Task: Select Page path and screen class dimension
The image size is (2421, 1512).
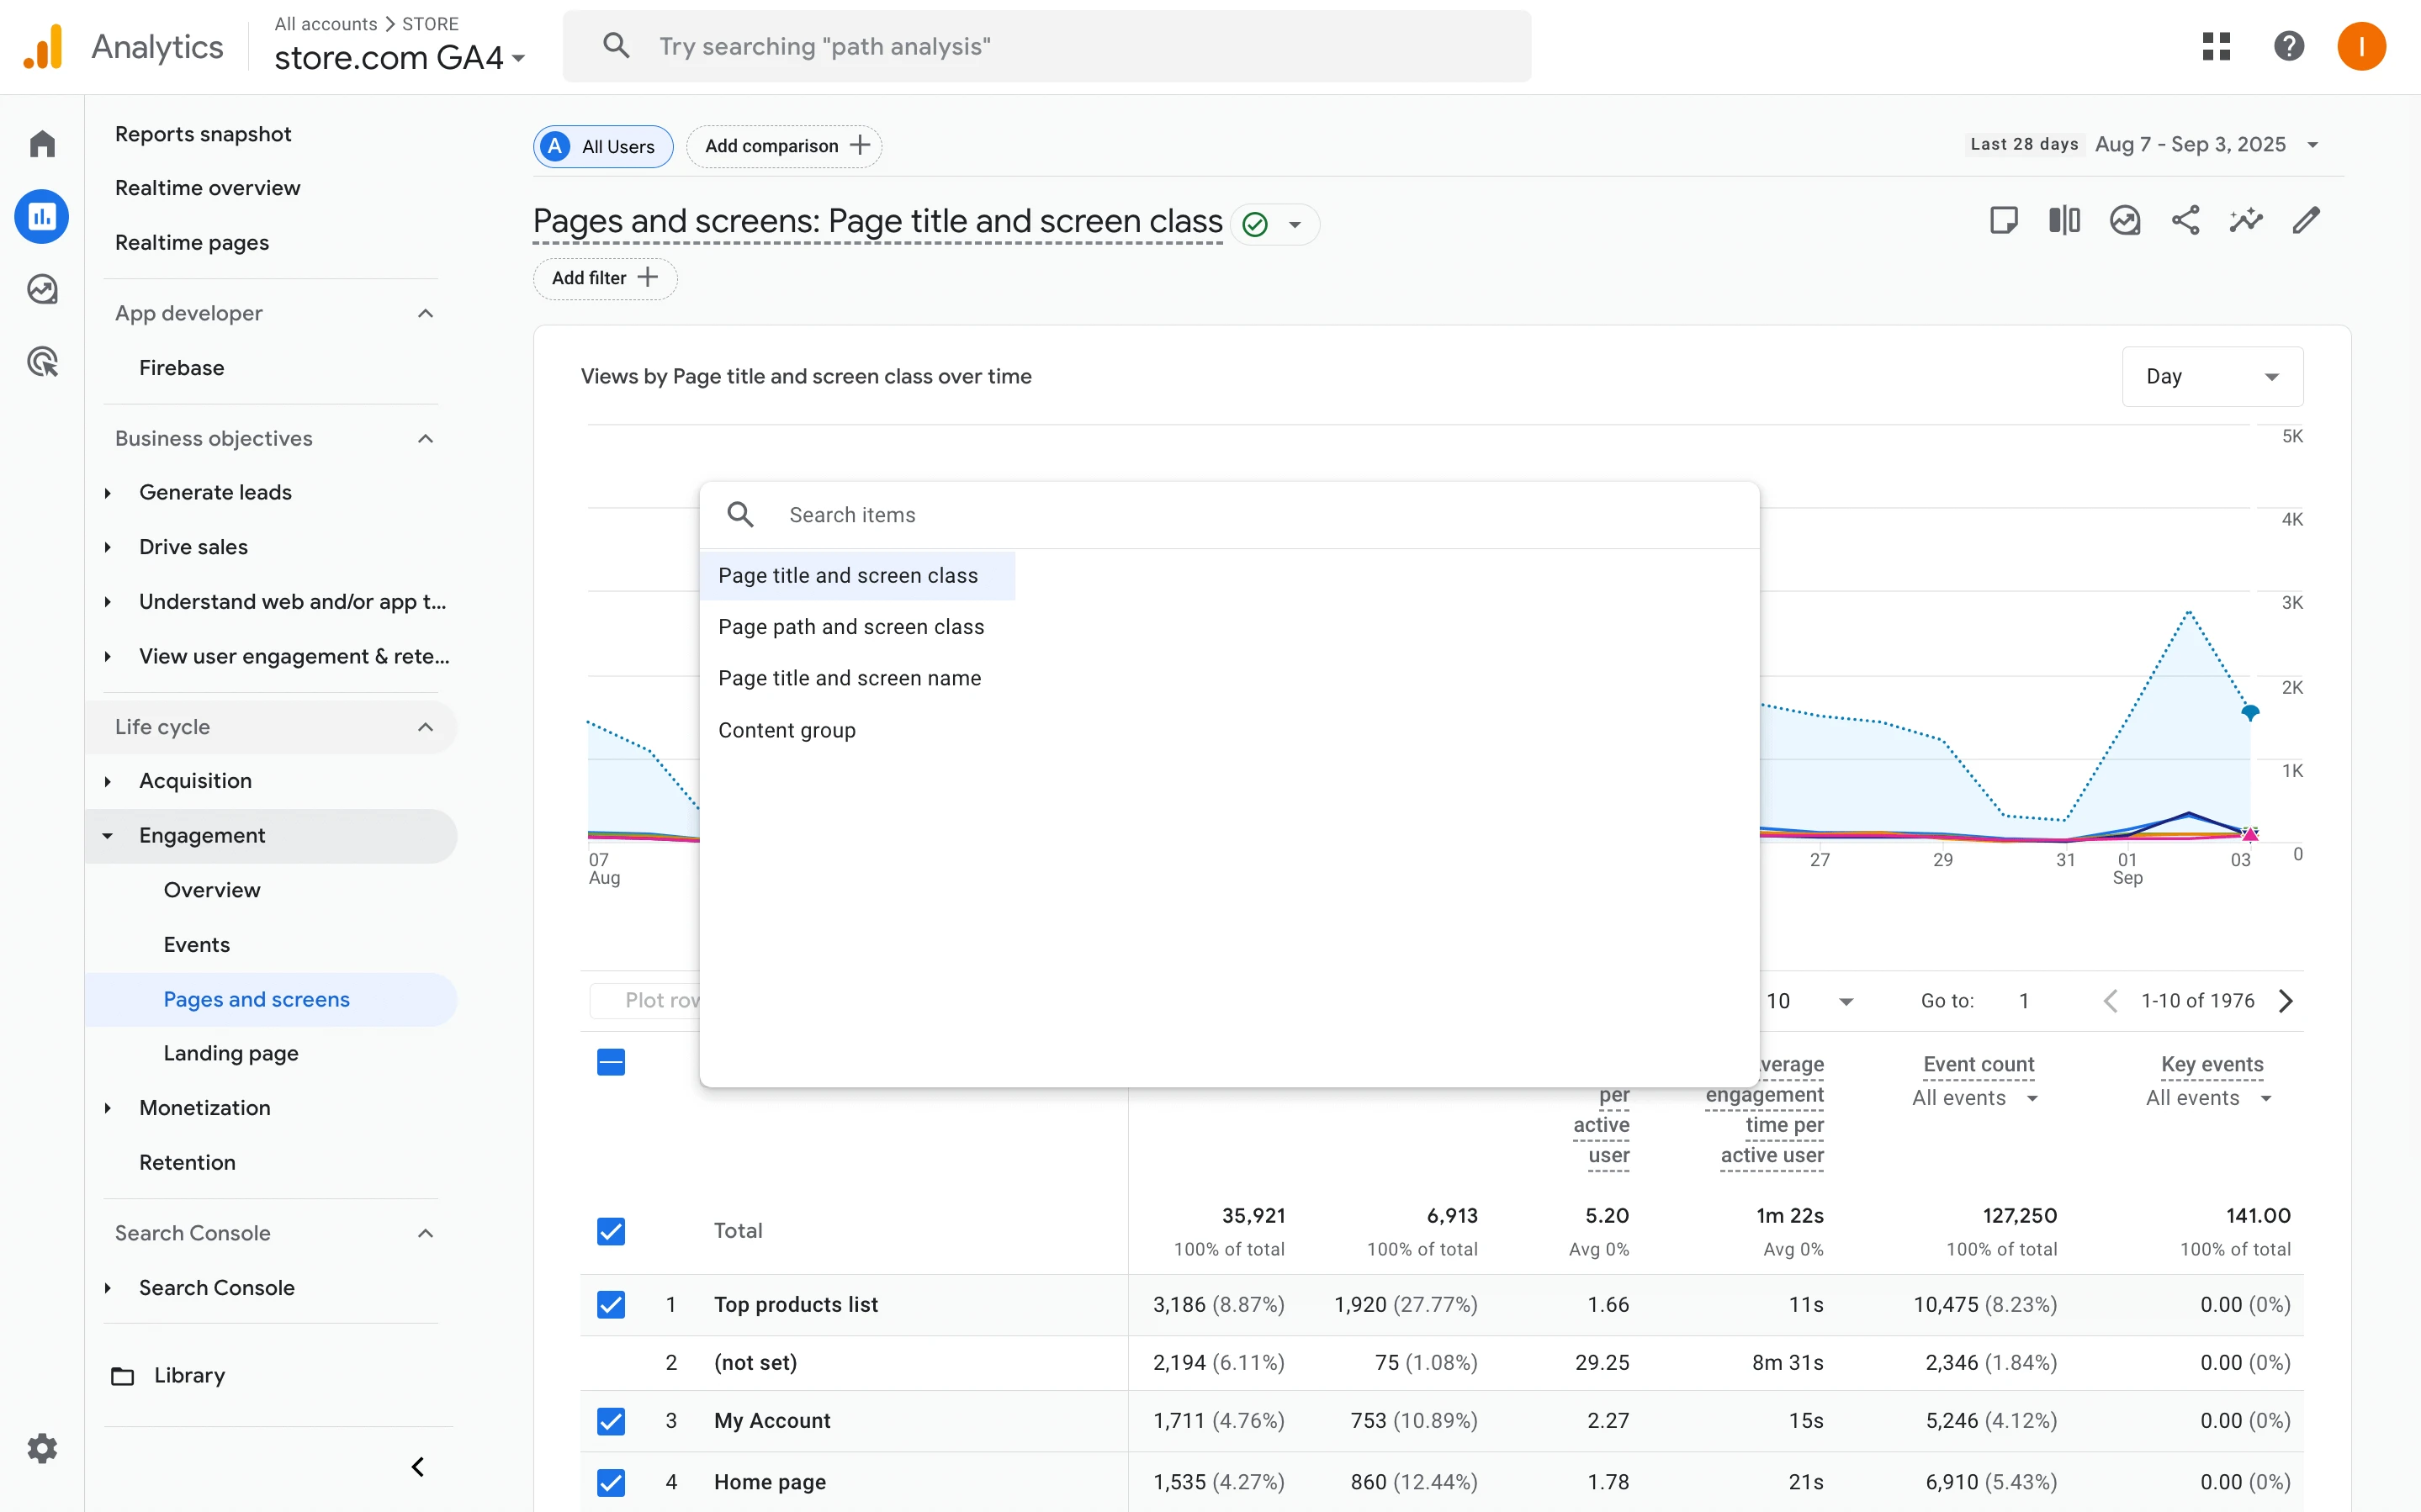Action: (x=851, y=626)
